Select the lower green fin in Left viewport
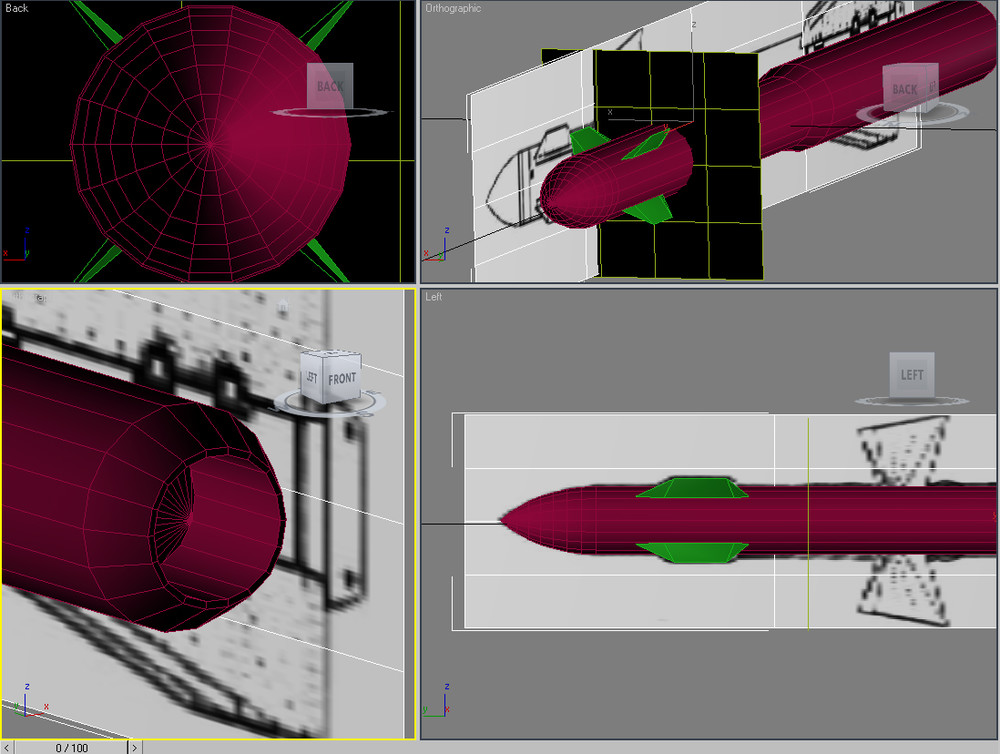This screenshot has width=1000, height=754. click(x=693, y=552)
